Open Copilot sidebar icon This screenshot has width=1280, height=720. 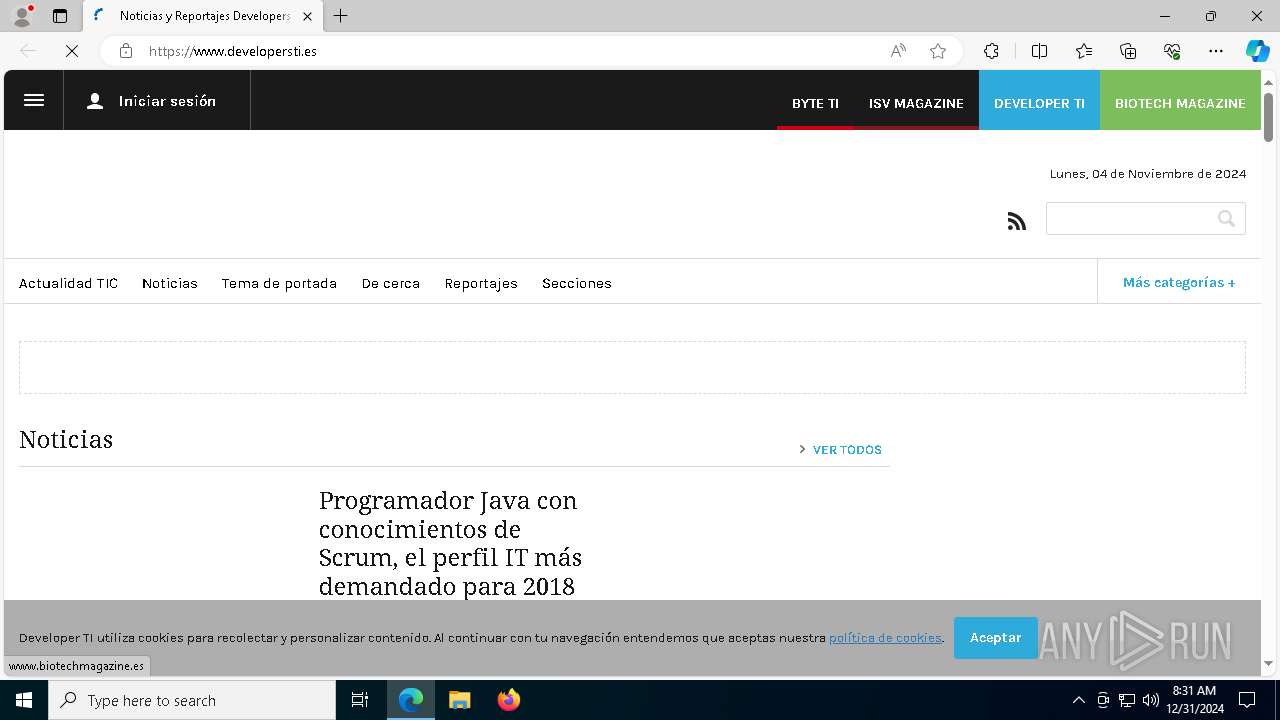[x=1257, y=51]
